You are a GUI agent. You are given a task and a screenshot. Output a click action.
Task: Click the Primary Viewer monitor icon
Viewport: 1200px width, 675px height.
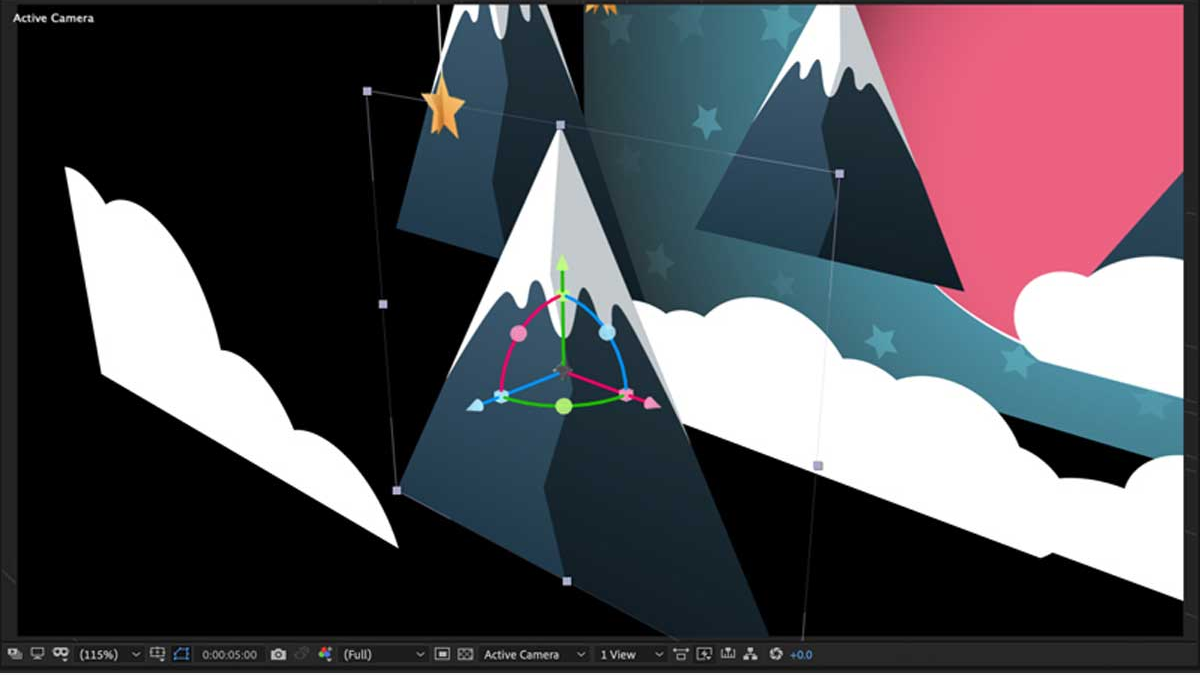point(37,654)
